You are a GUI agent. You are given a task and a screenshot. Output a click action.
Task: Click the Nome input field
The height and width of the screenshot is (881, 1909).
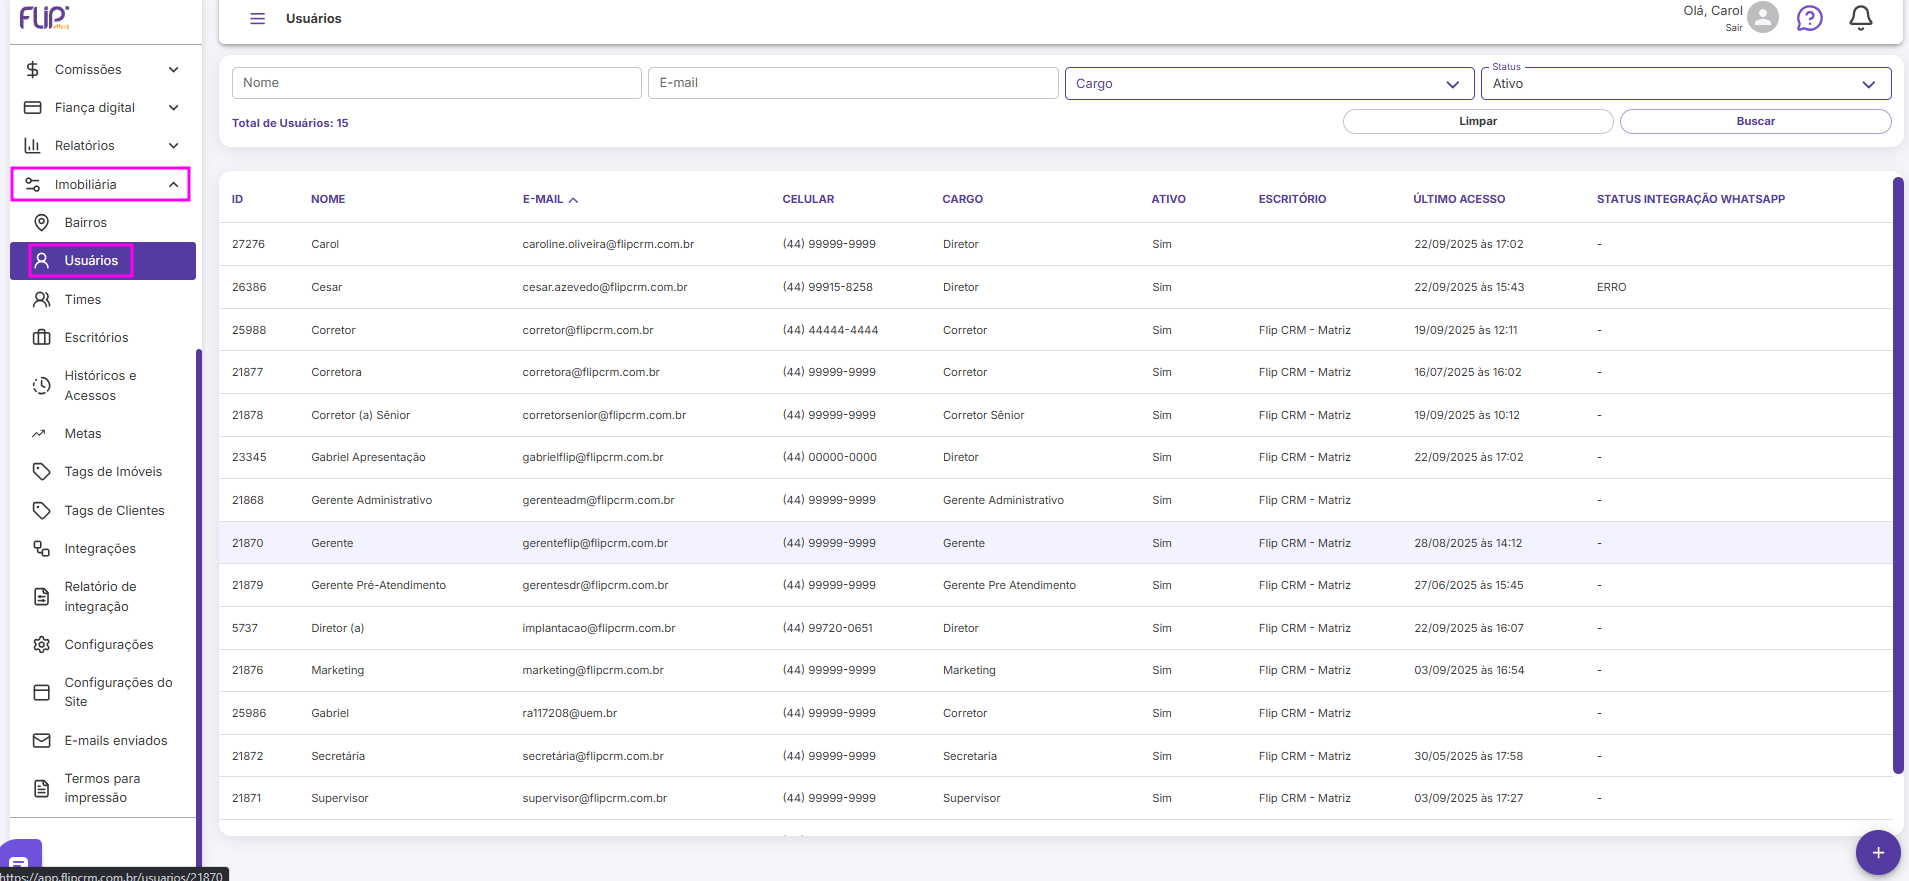point(437,83)
